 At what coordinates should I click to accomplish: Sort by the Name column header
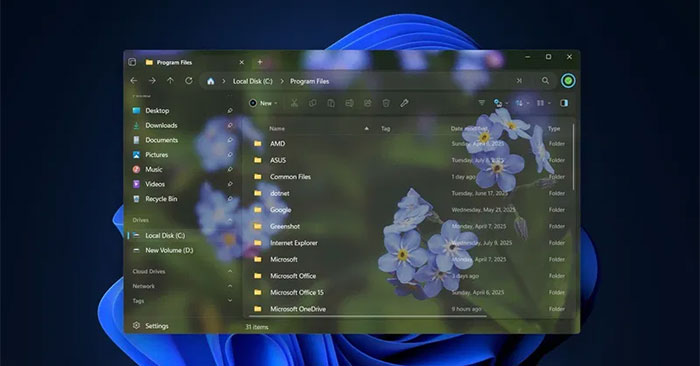coord(277,129)
